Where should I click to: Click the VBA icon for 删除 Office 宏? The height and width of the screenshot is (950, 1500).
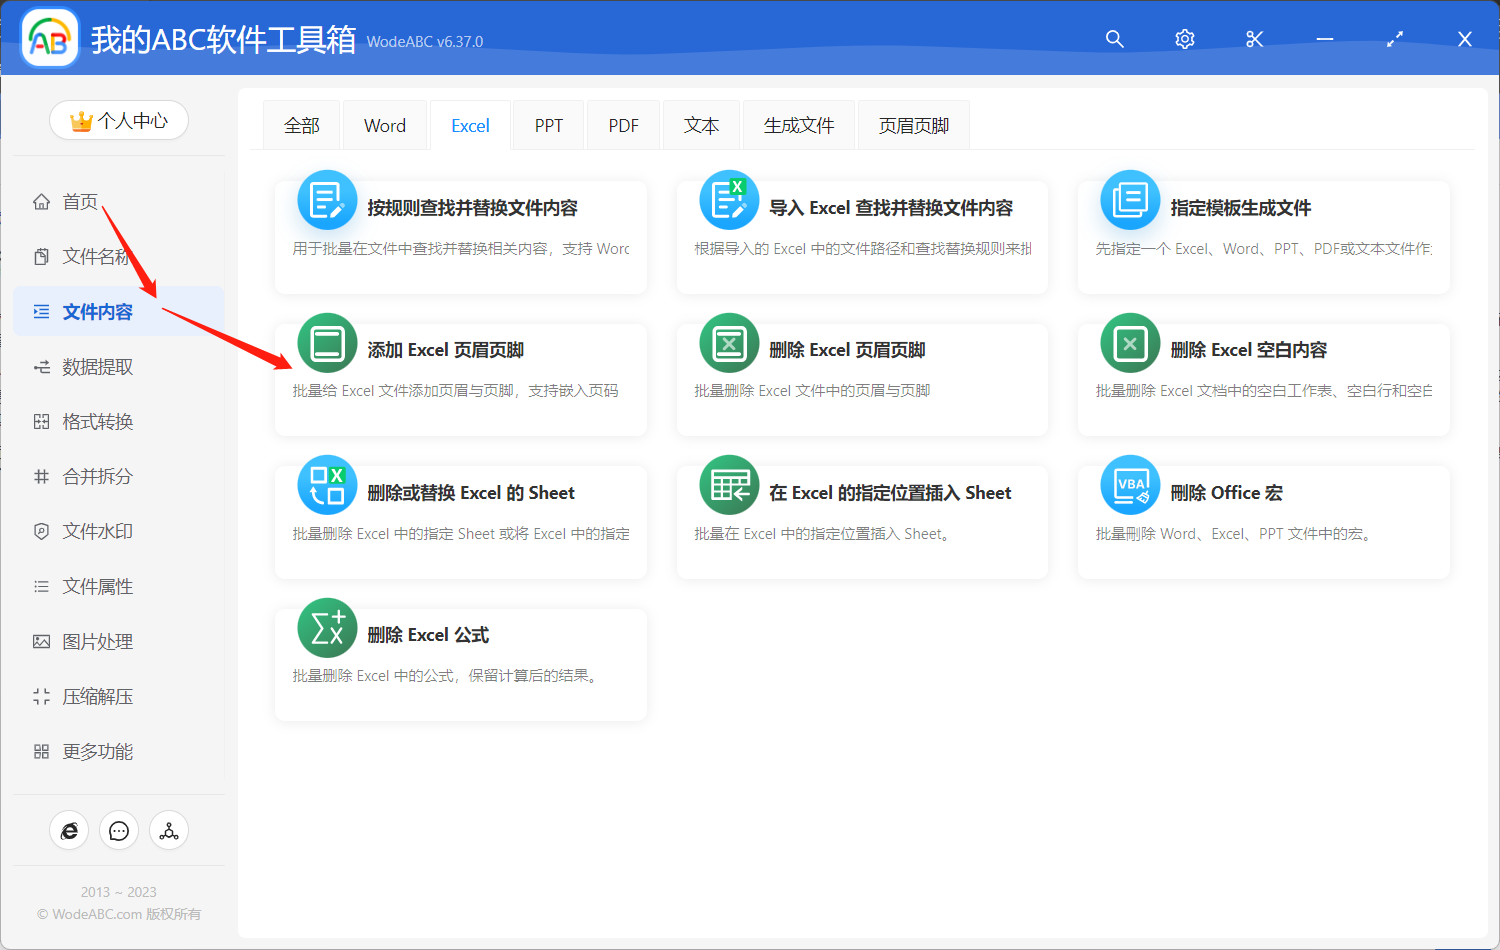1129,486
